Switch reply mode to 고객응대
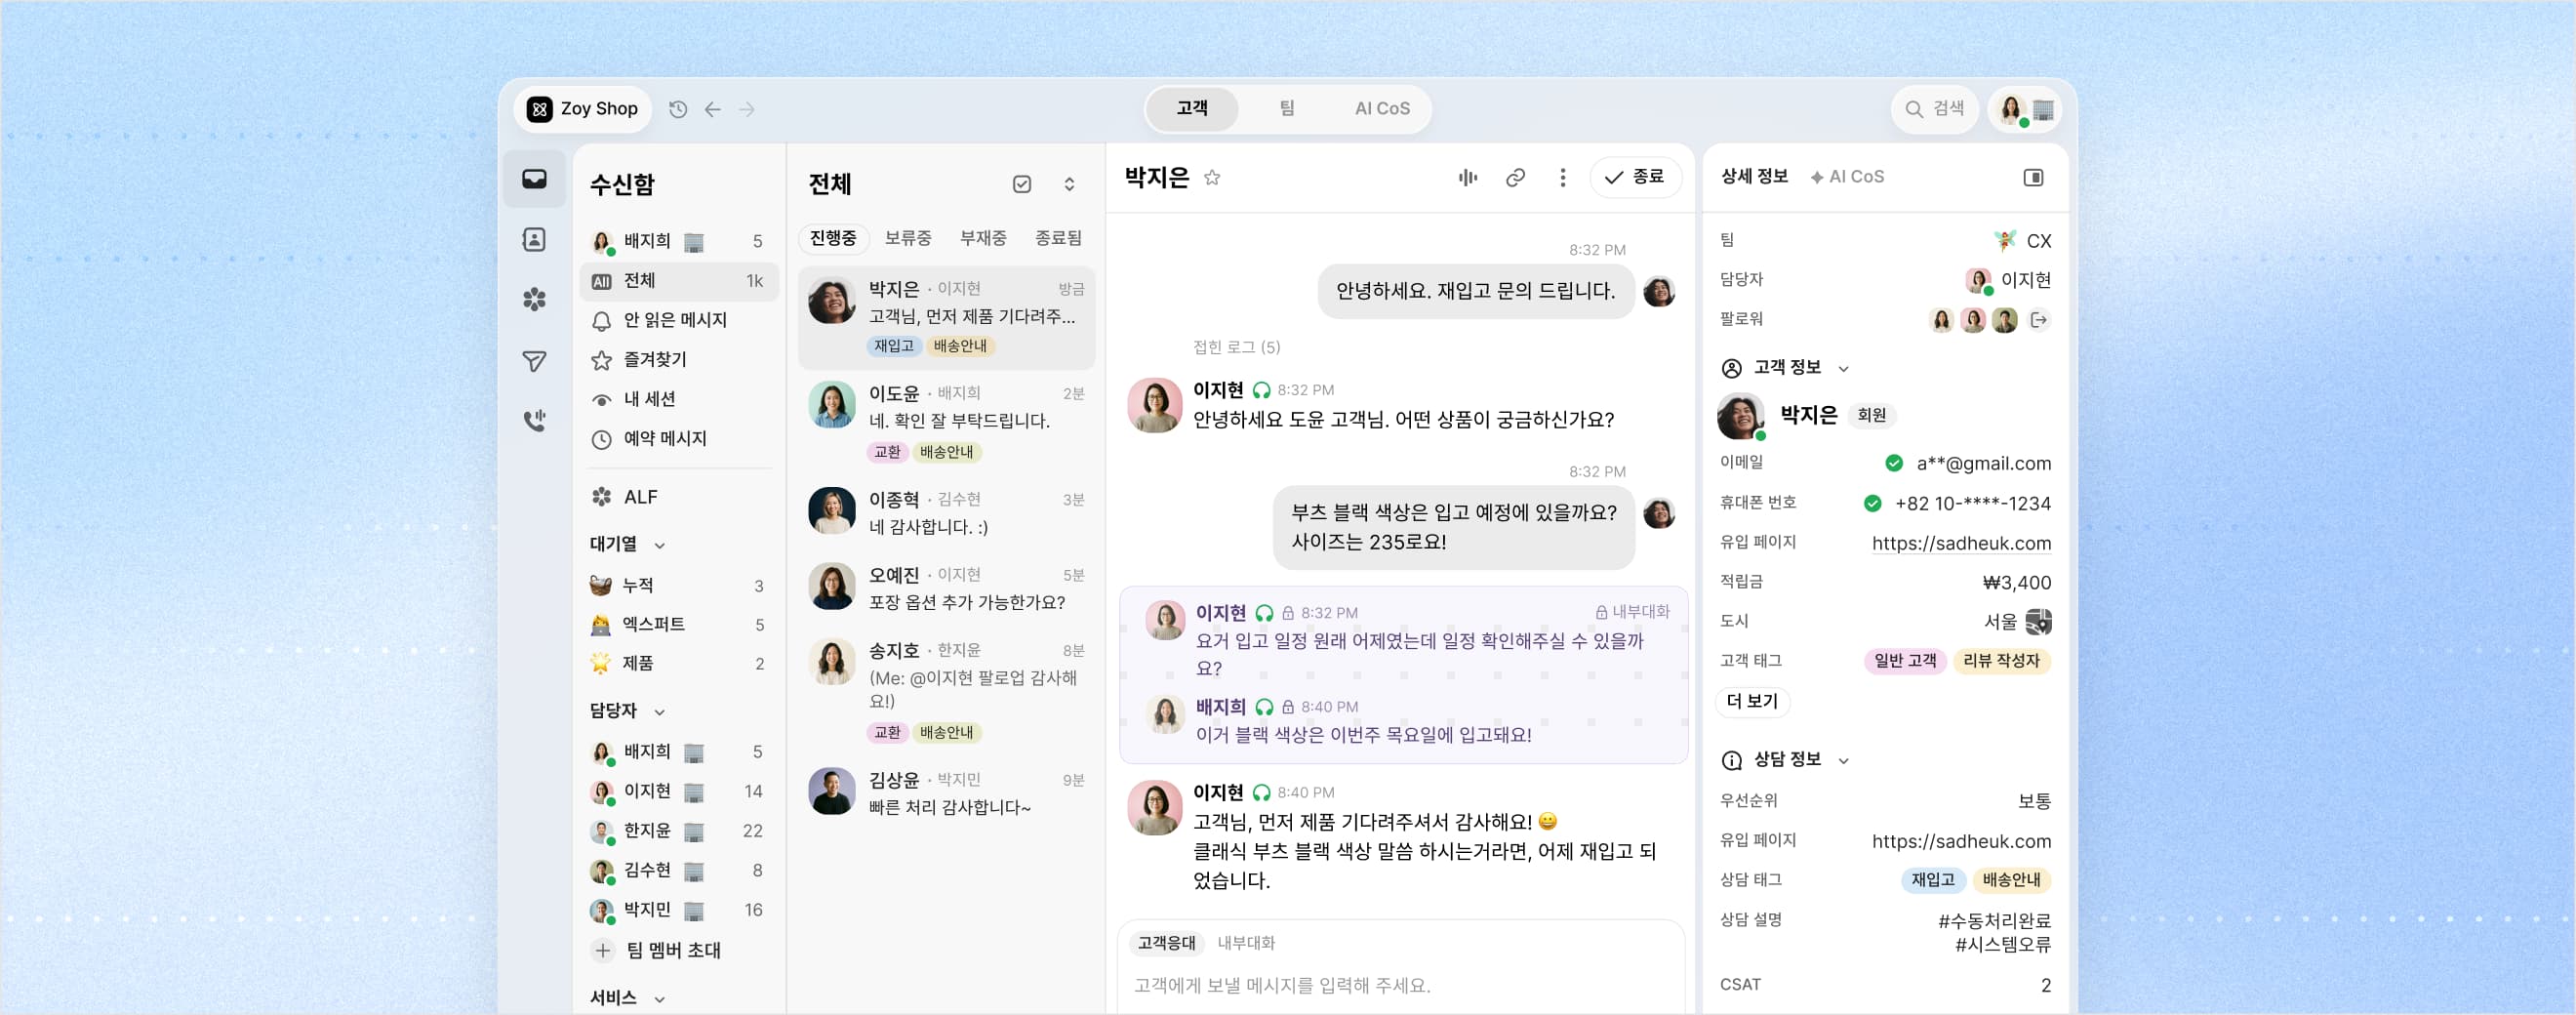 (x=1166, y=942)
